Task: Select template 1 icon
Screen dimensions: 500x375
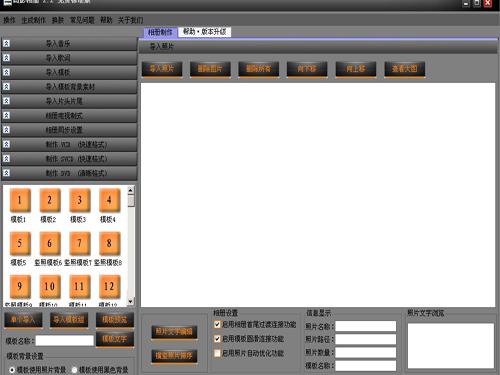Action: pos(20,200)
